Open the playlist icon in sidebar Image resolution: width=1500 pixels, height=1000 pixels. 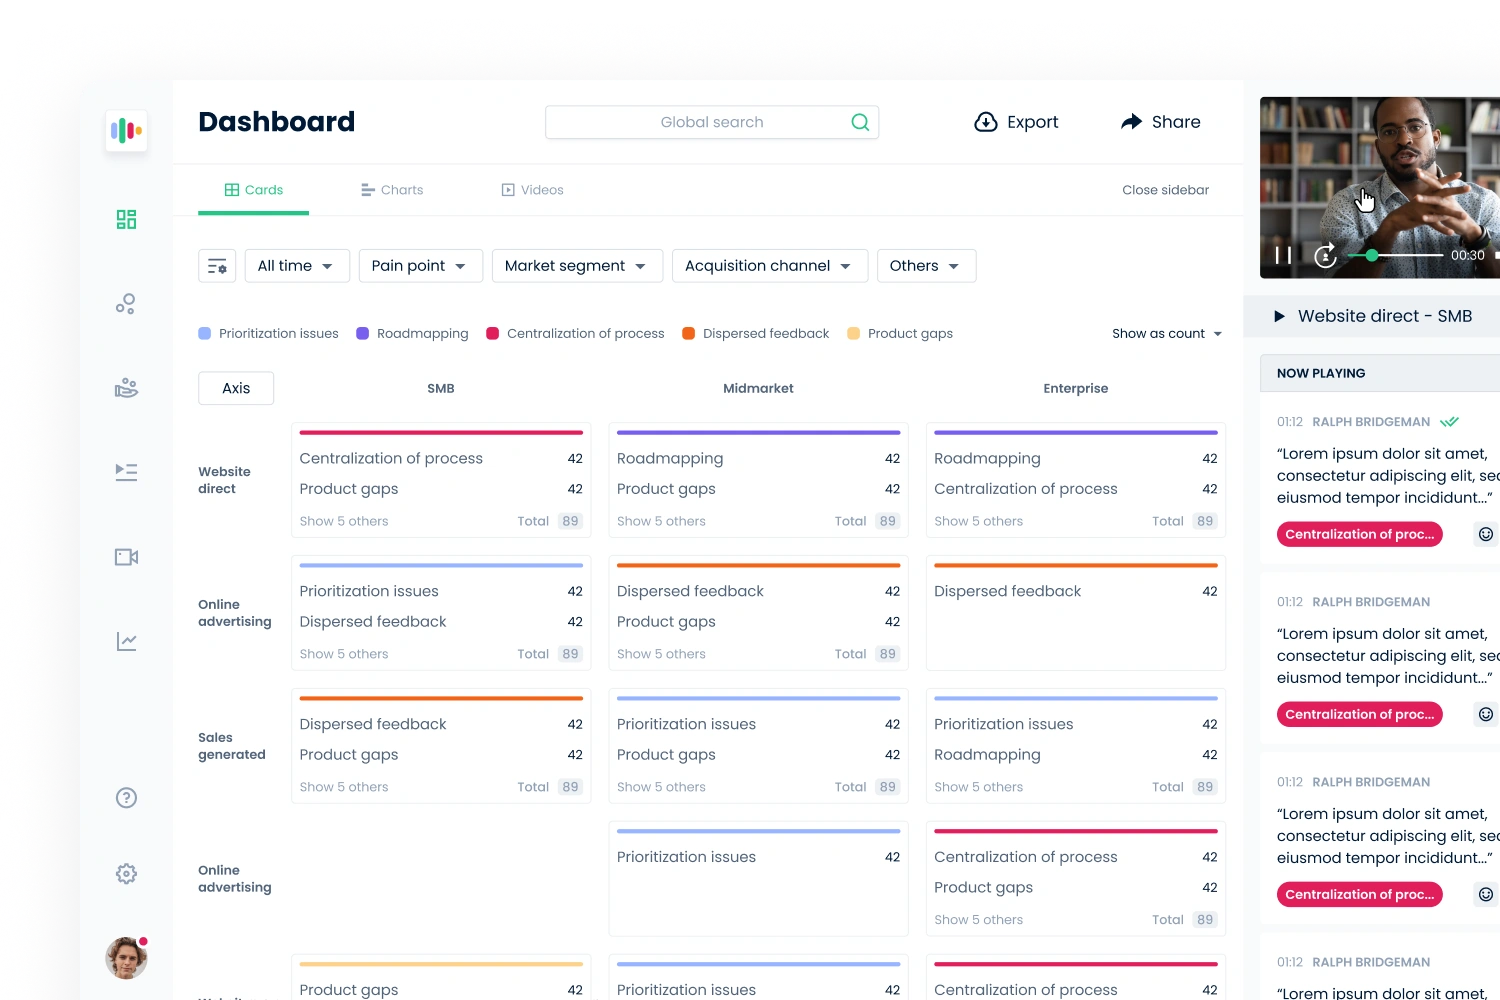(x=126, y=472)
